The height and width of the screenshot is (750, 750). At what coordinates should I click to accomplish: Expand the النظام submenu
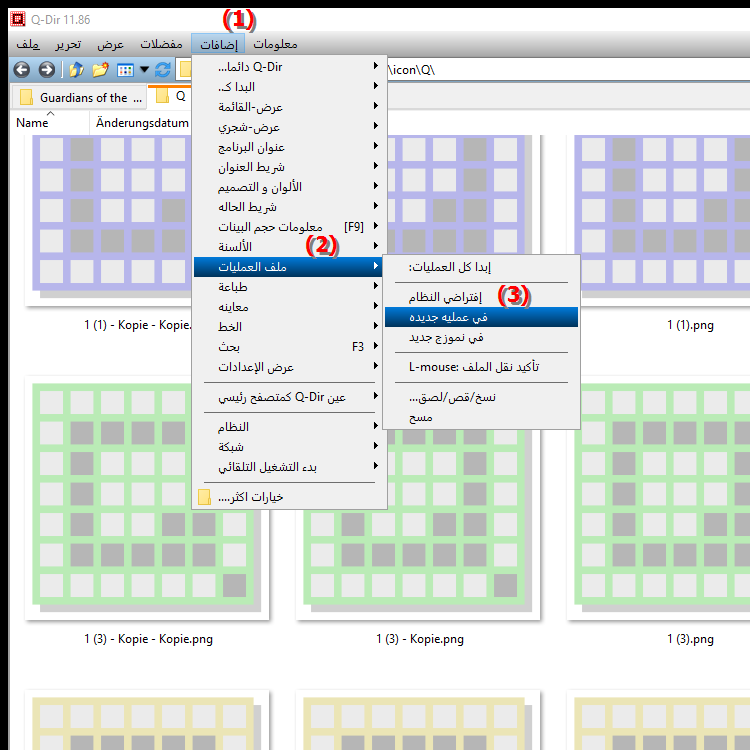(289, 427)
